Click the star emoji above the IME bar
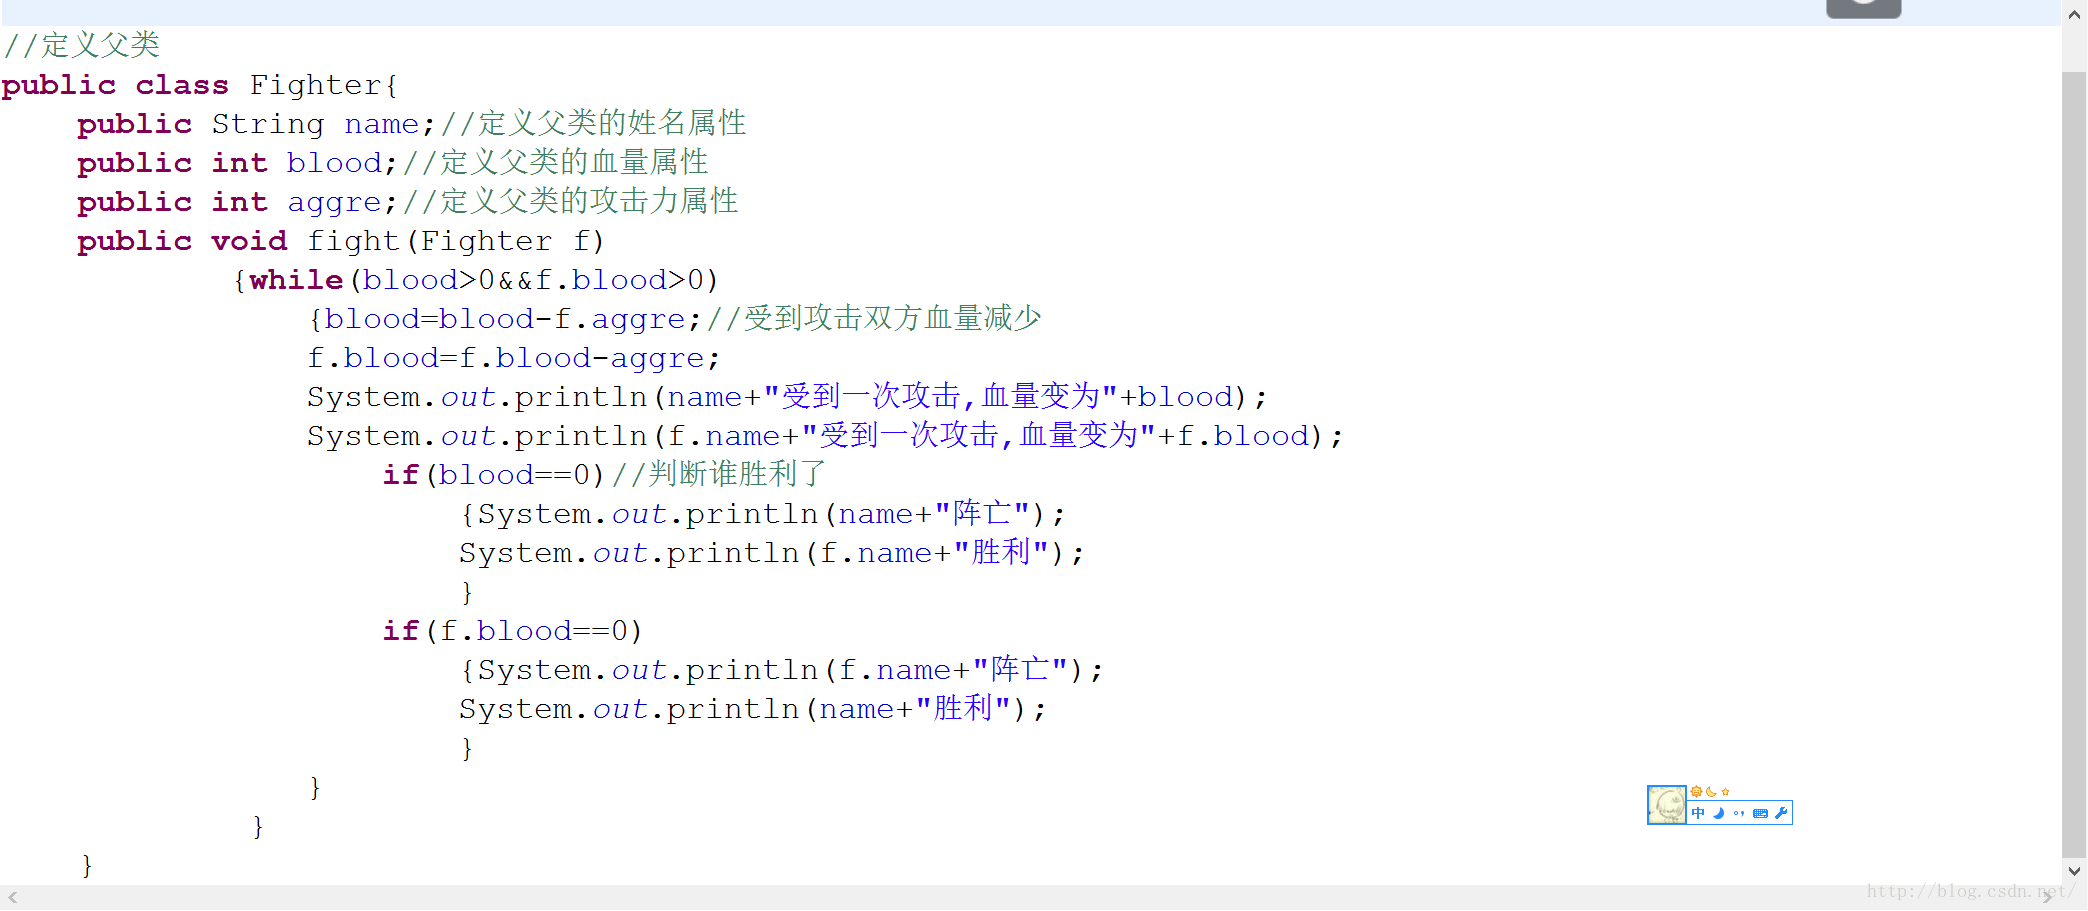Viewport: 2088px width, 911px height. pos(1726,791)
